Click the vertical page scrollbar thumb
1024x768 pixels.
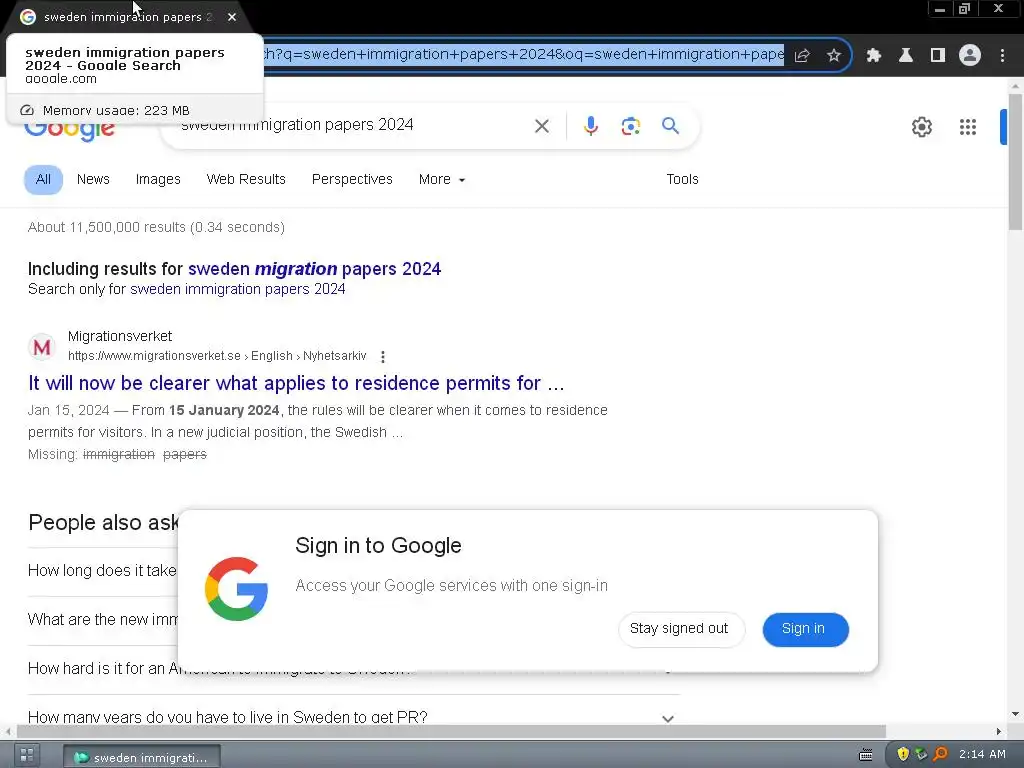(x=1015, y=163)
